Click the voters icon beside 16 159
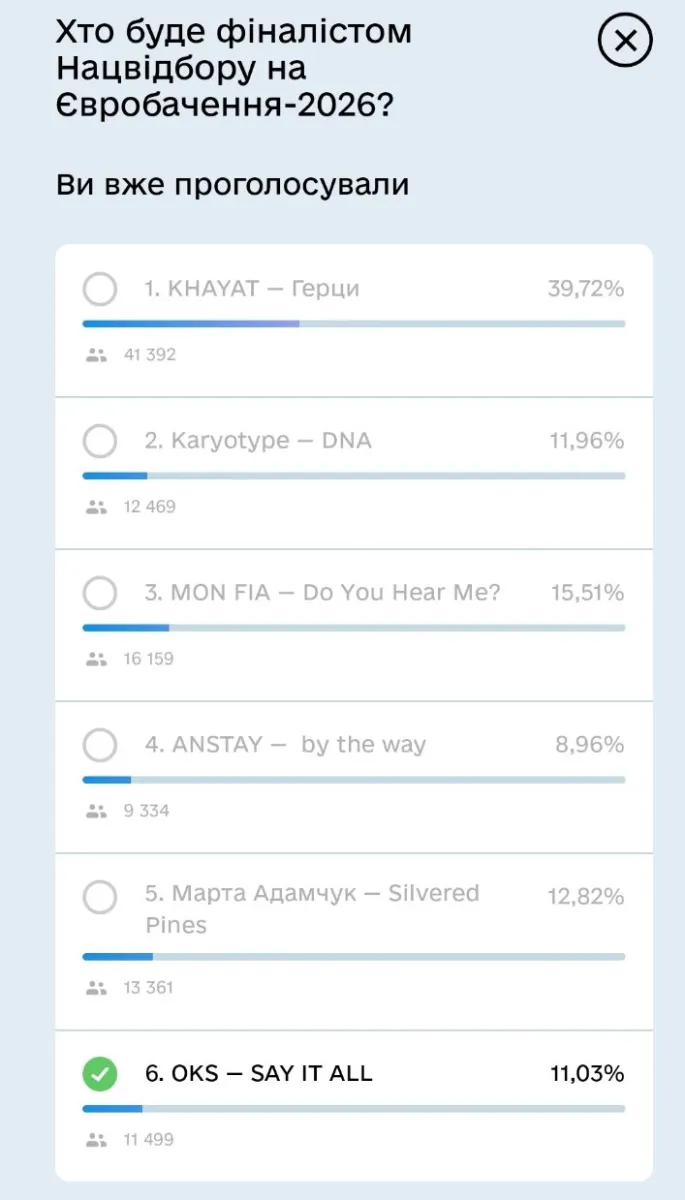This screenshot has height=1200, width=685. (x=96, y=659)
